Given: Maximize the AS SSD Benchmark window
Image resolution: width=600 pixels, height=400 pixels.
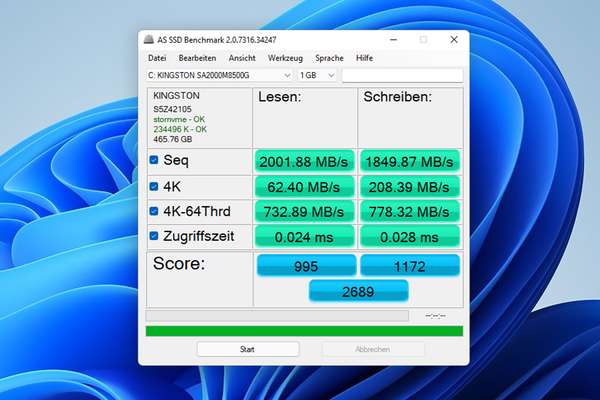Looking at the screenshot, I should tap(423, 40).
